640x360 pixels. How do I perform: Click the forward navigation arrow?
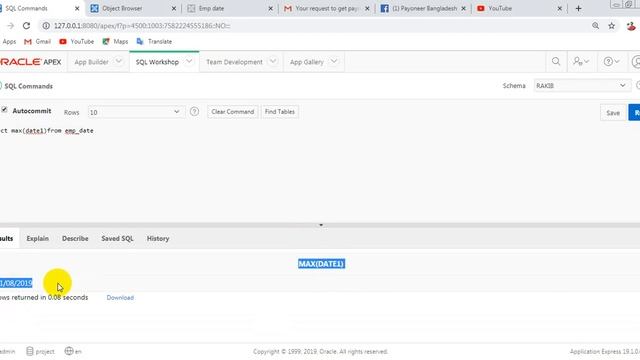(11, 26)
